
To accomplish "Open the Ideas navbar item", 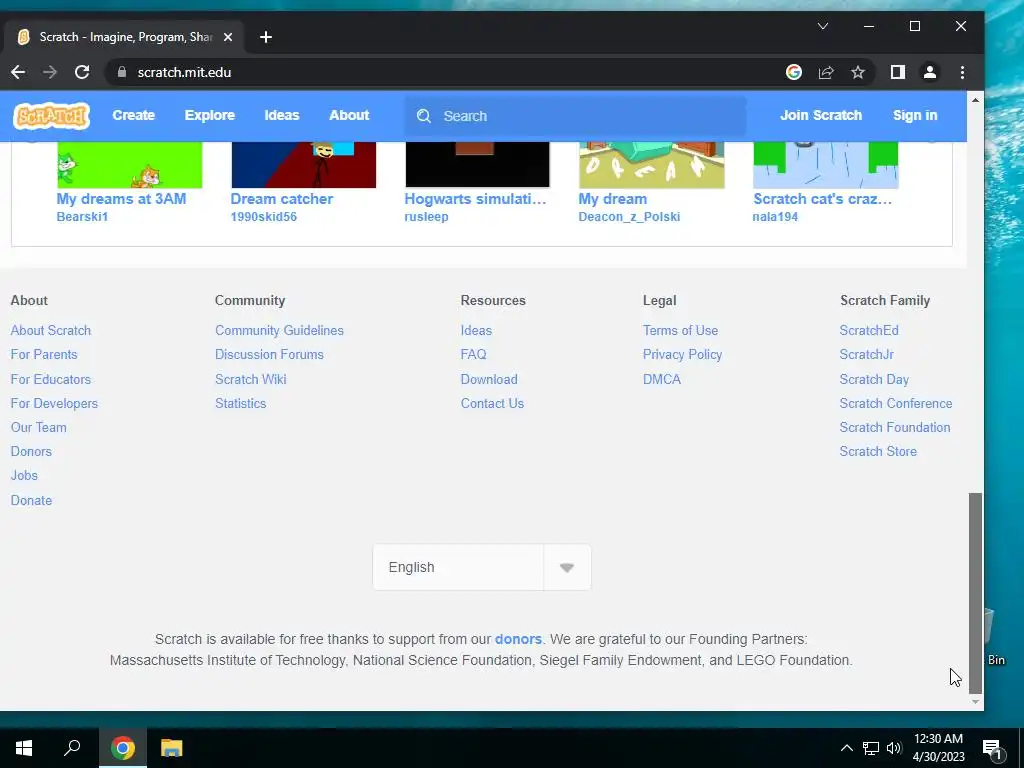I will point(281,116).
